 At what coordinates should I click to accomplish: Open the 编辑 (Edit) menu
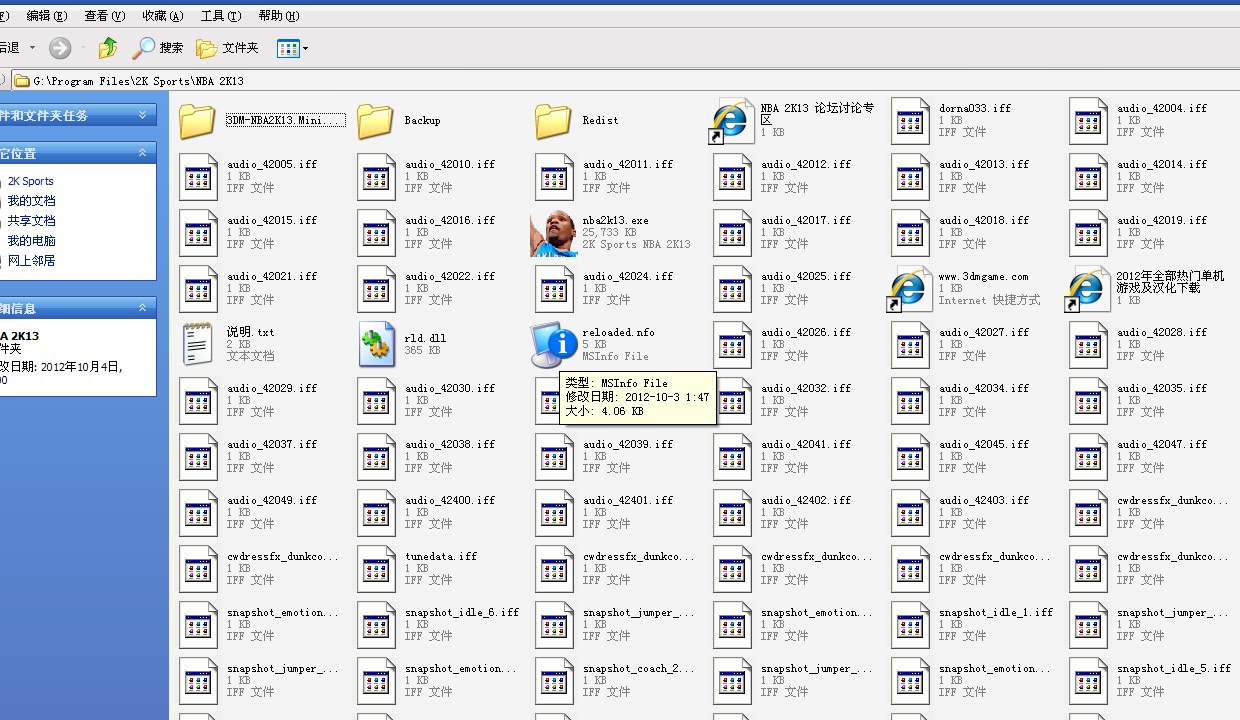point(47,15)
